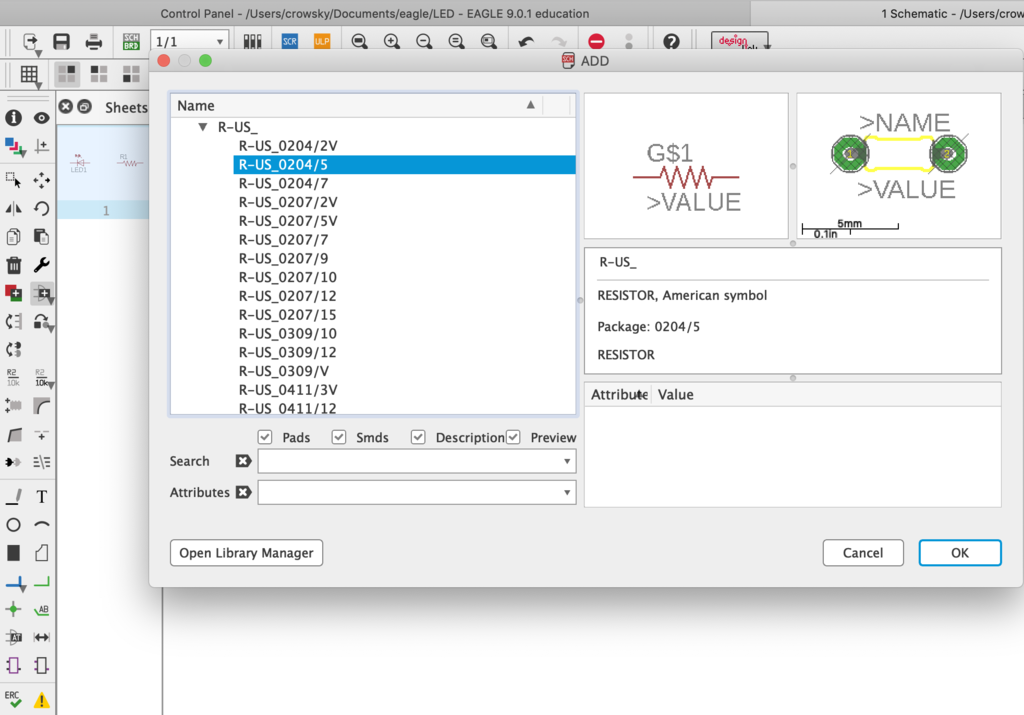1024x715 pixels.
Task: Sort list by Name column header
Action: pyautogui.click(x=357, y=105)
